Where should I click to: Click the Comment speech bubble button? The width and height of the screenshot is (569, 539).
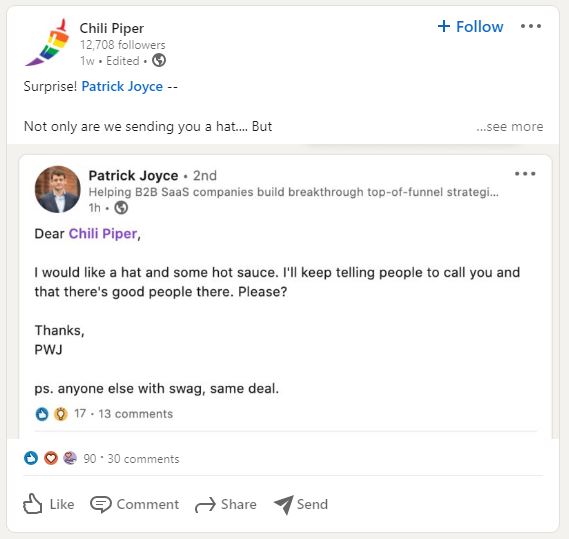tap(135, 504)
